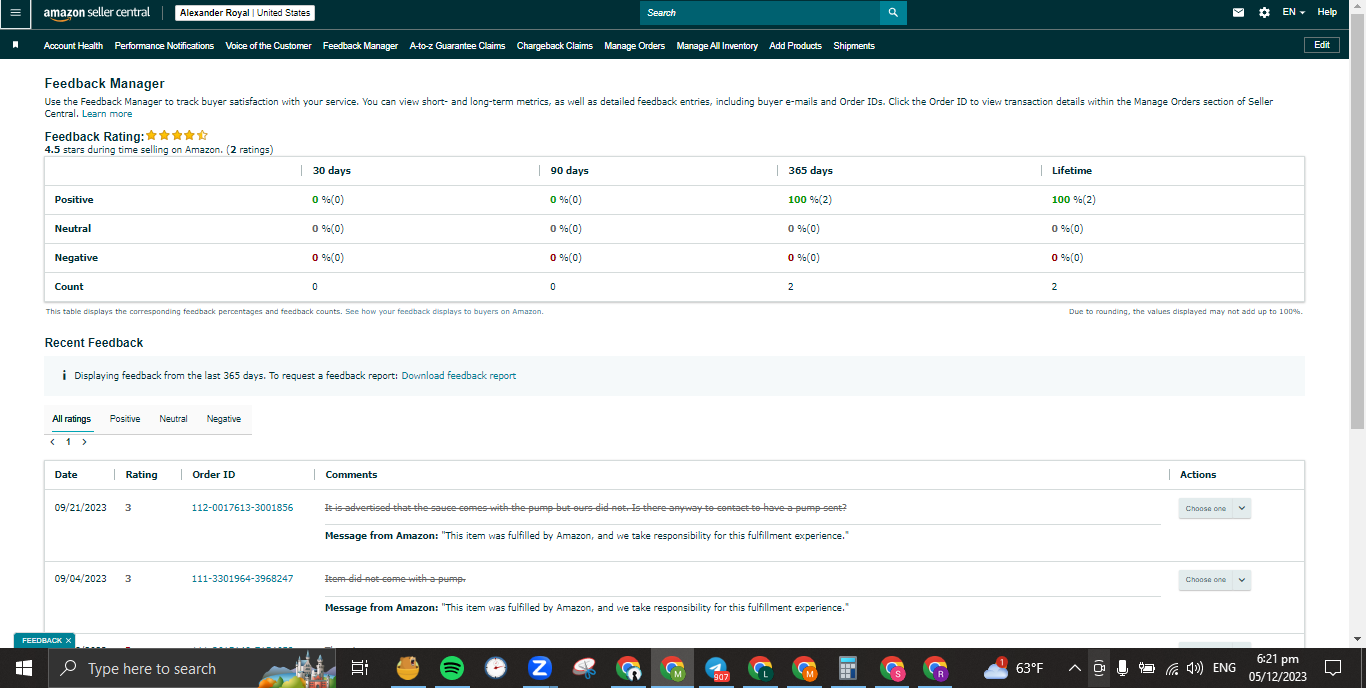Open the clock app icon on taskbar
Viewport: 1366px width, 688px height.
point(496,668)
